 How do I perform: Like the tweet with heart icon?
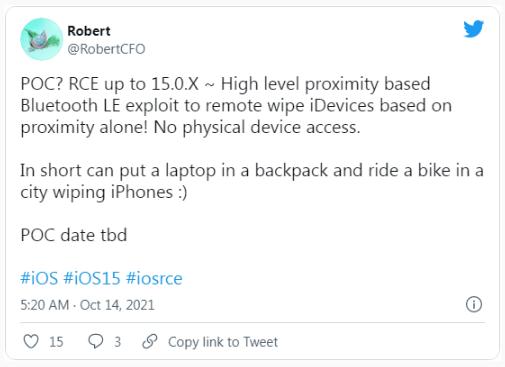[31, 342]
